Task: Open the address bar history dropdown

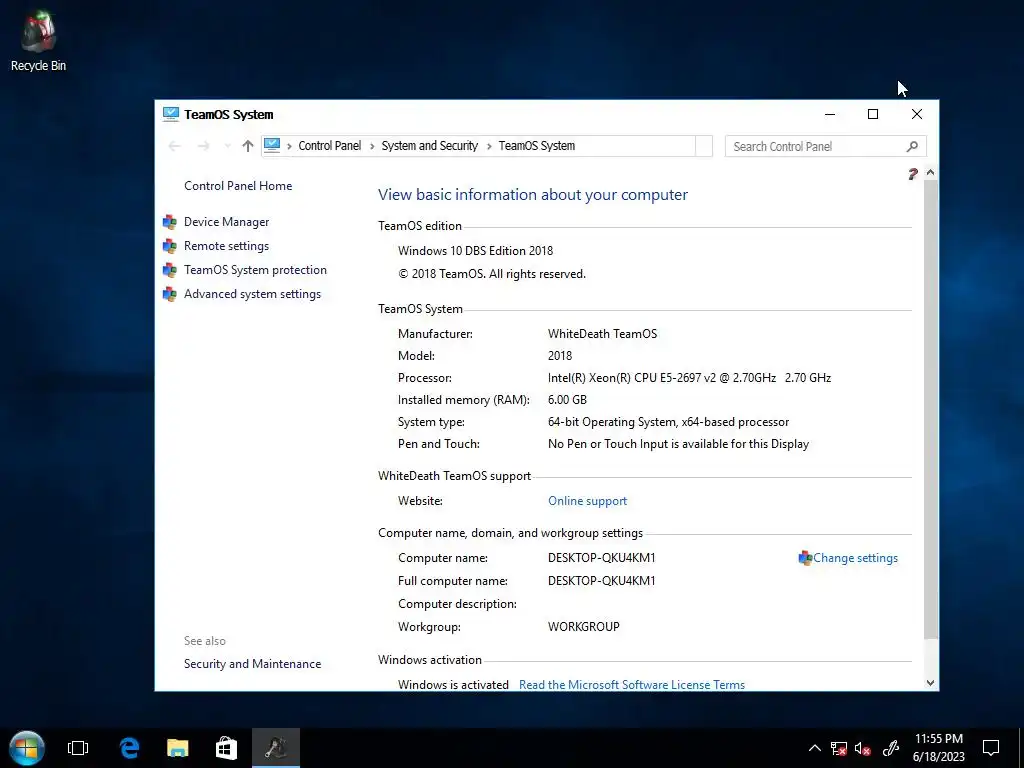Action: pos(704,146)
